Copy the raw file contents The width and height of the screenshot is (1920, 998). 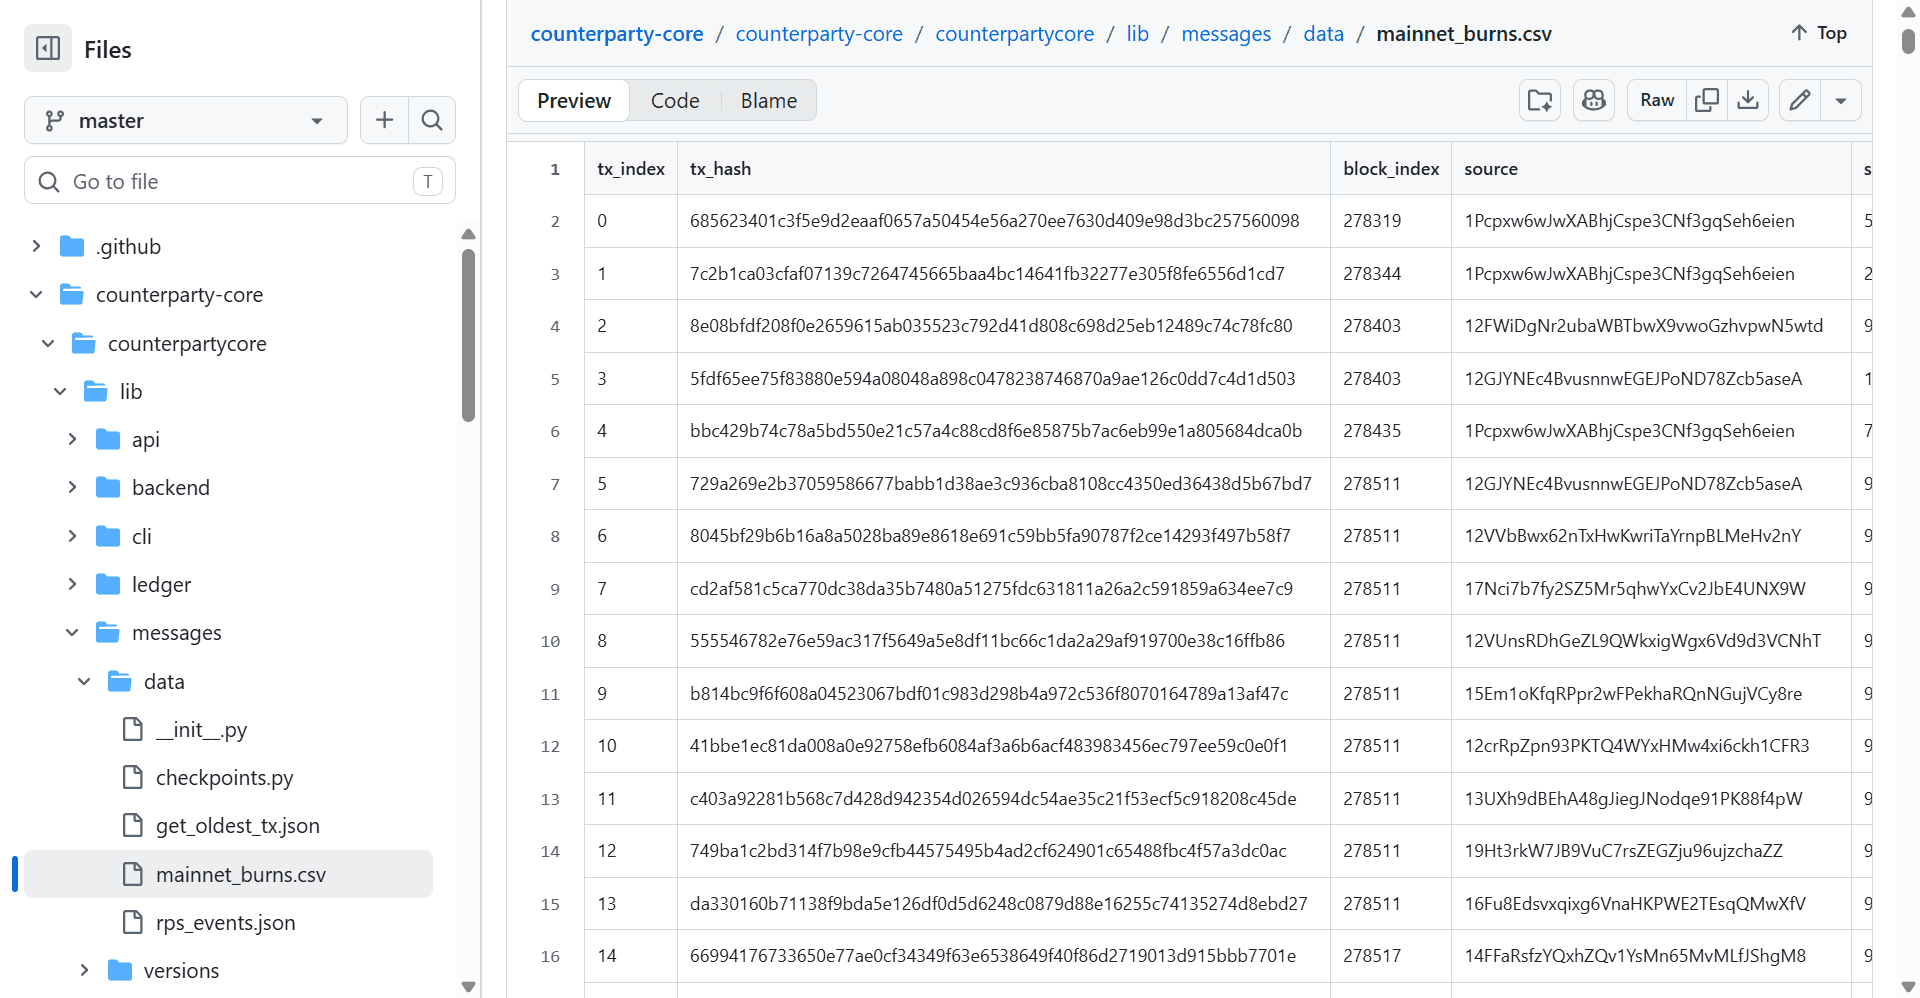[x=1707, y=100]
